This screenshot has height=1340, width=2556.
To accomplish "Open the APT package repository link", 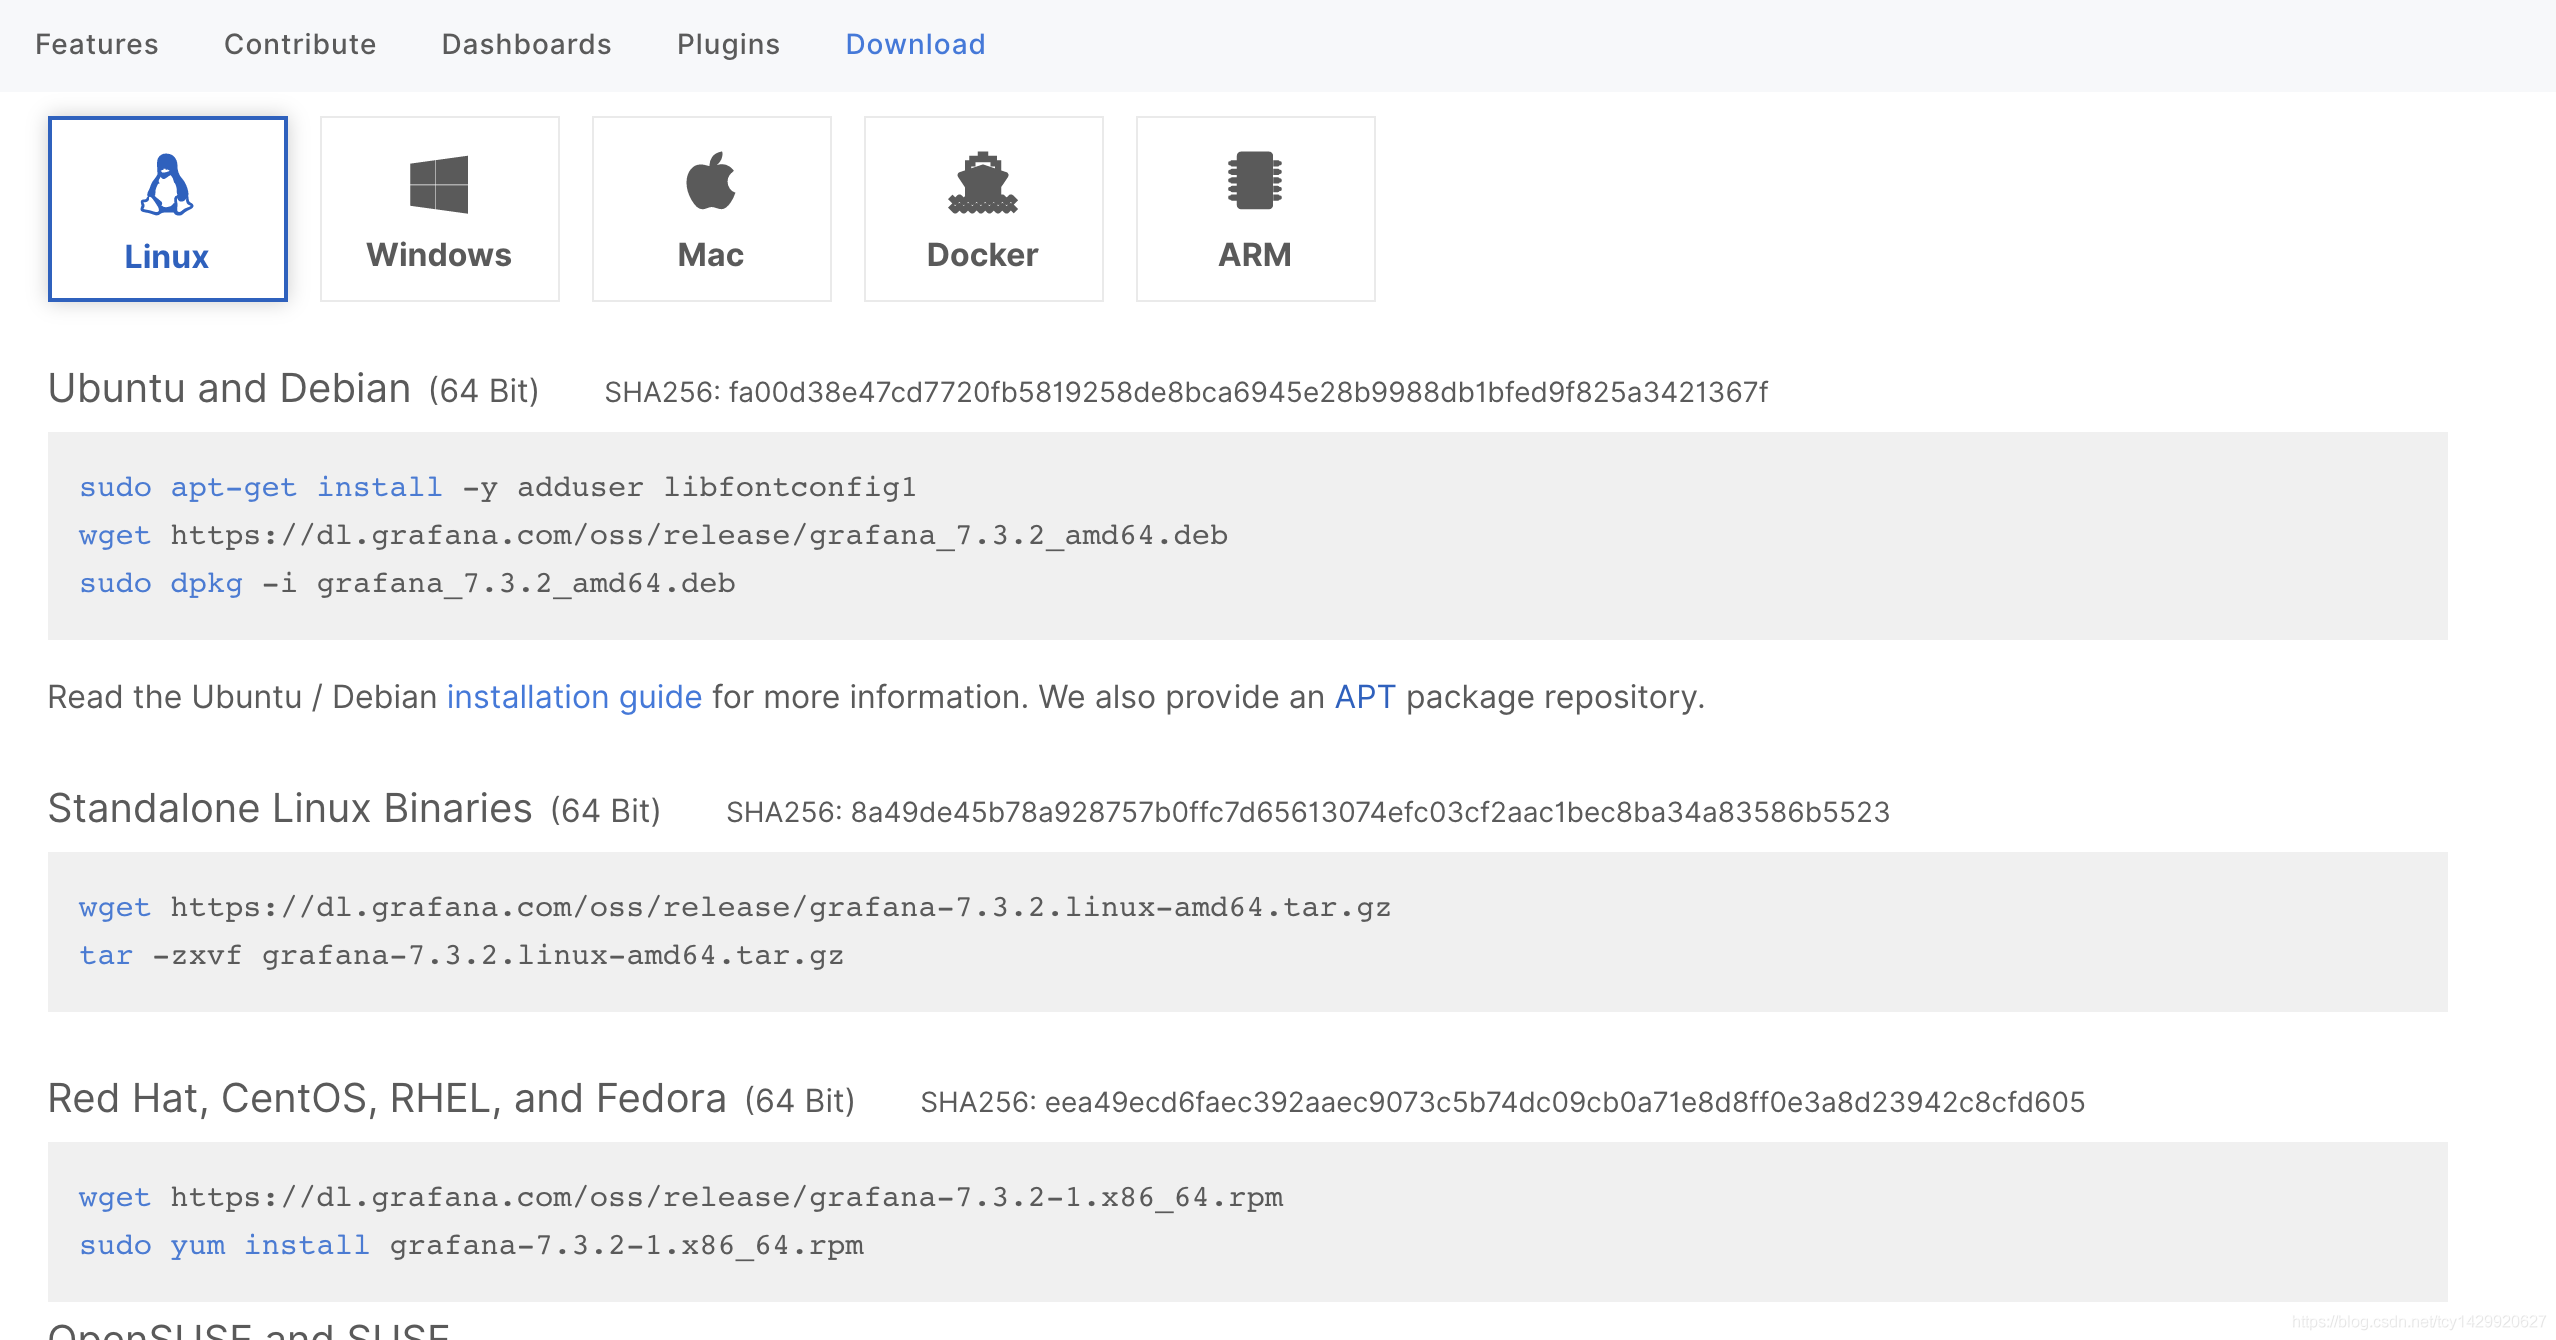I will [x=1364, y=697].
